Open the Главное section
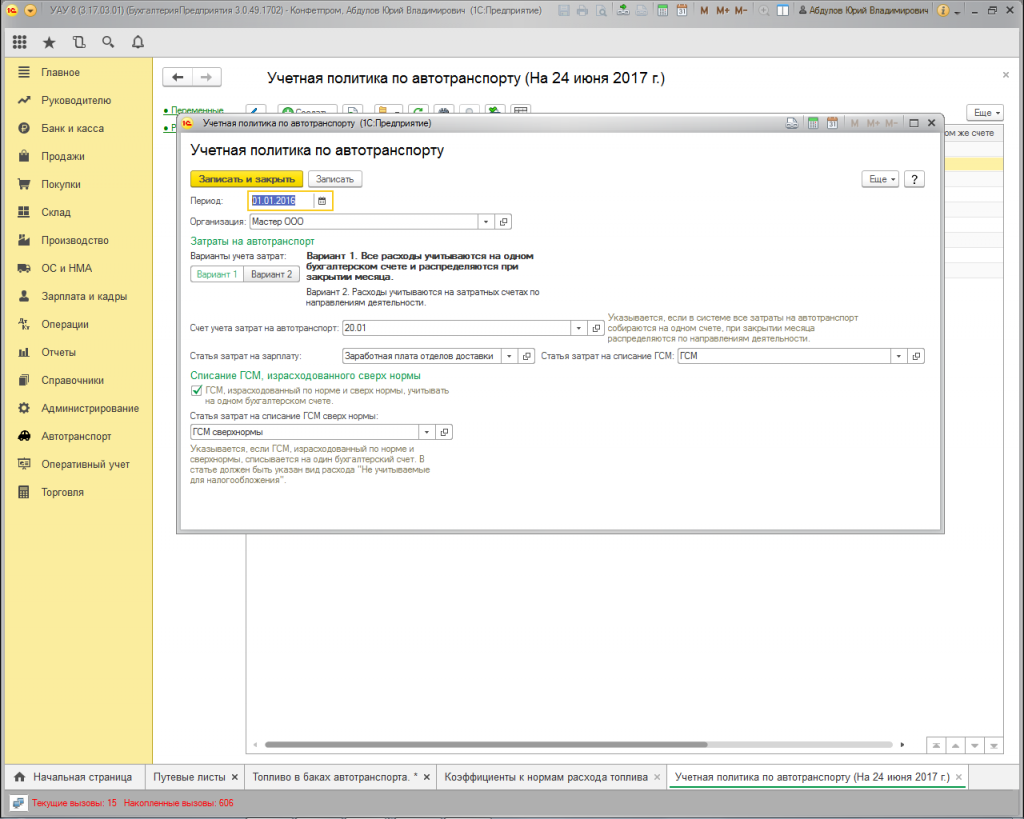The image size is (1024, 819). tap(60, 72)
